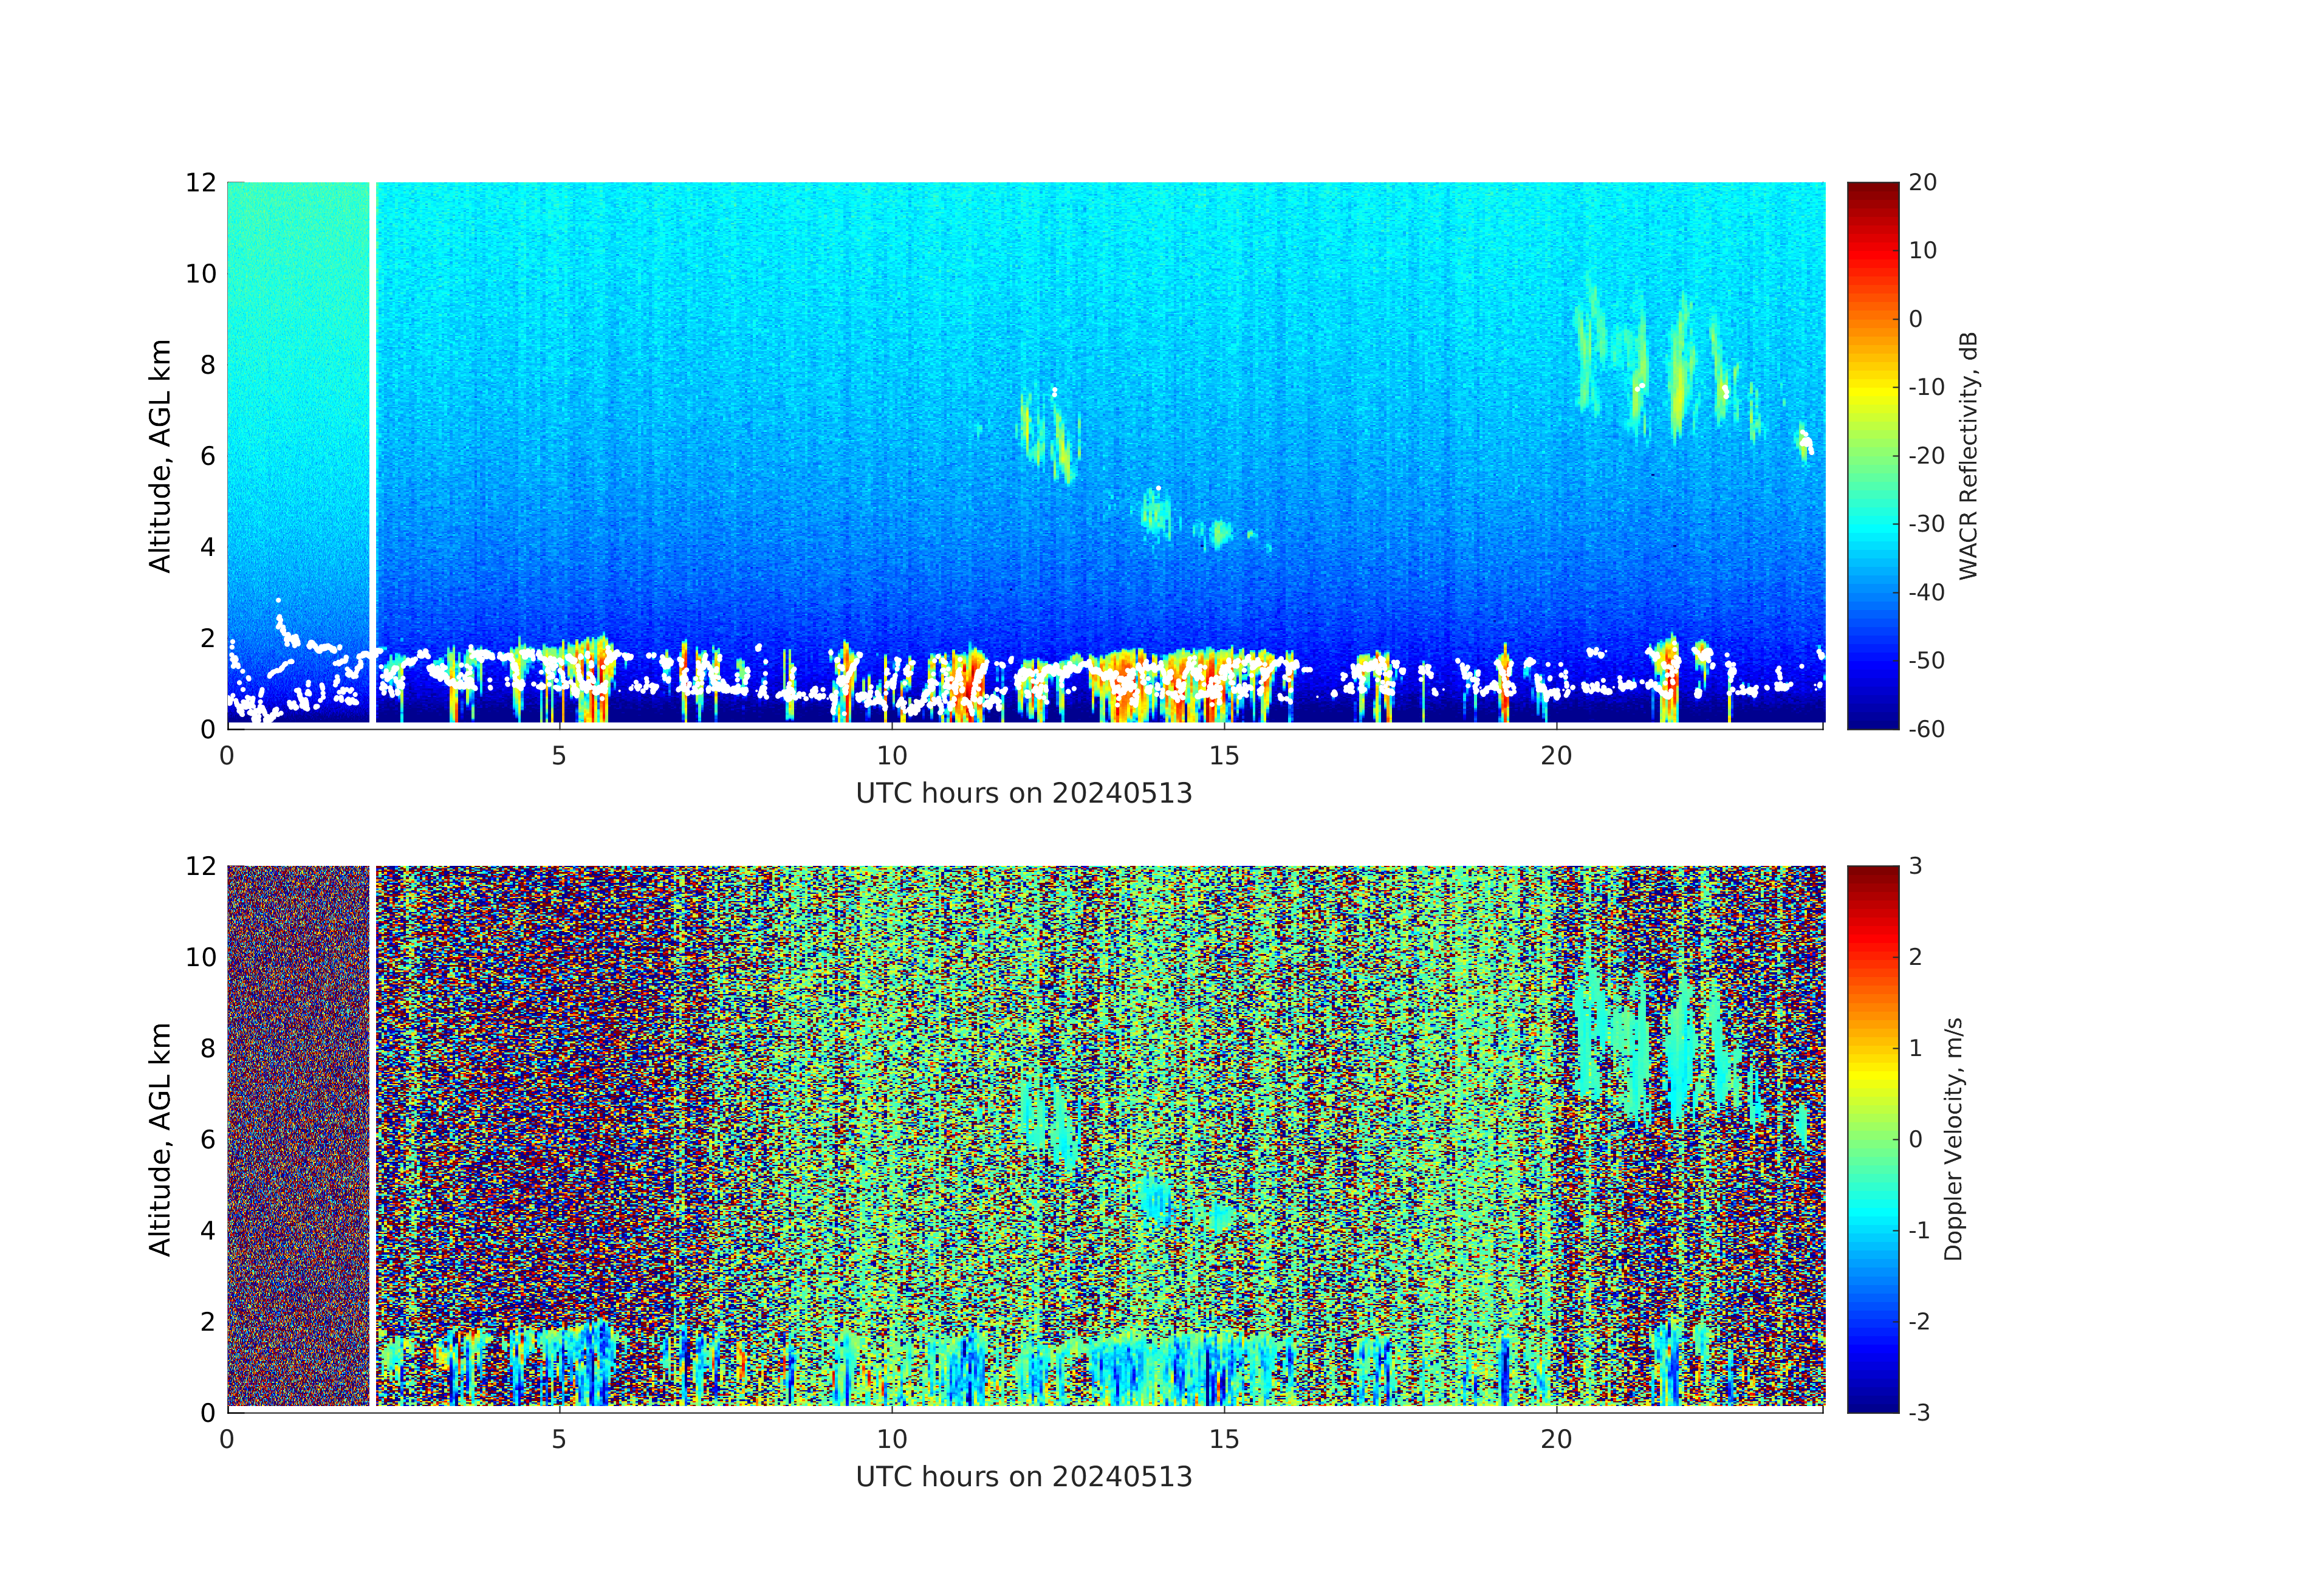Click the white data gap in reflectivity plot
This screenshot has height=1595, width=2324.
[372, 450]
